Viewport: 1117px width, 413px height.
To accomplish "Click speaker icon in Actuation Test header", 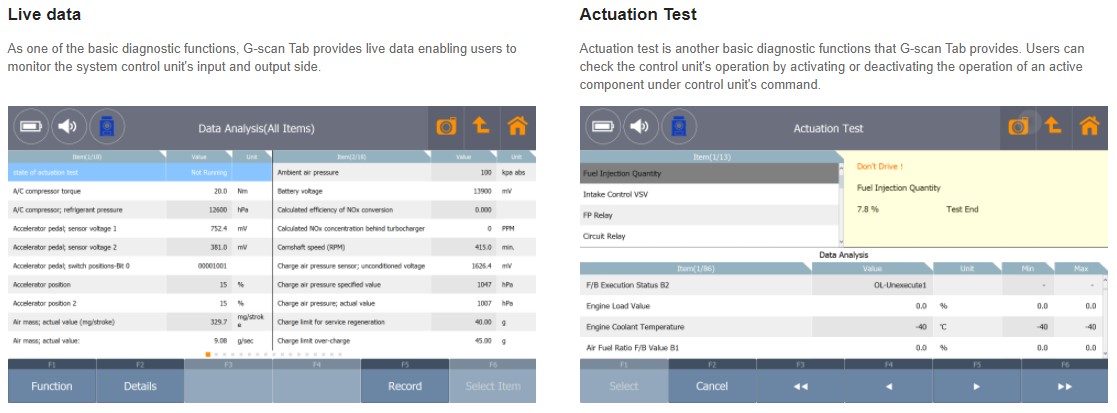I will tap(640, 127).
